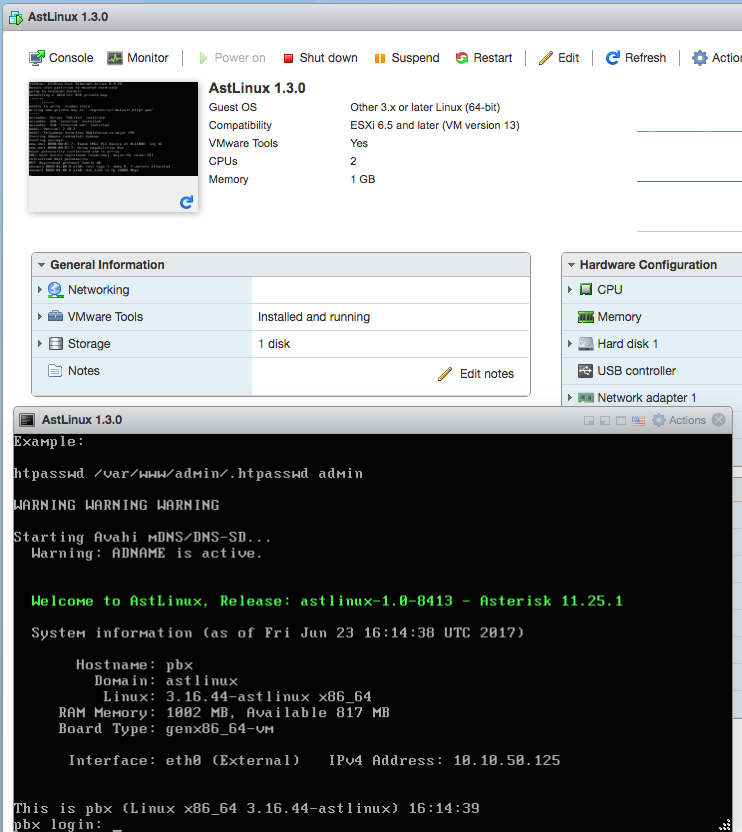This screenshot has height=832, width=742.
Task: Expand the VMware Tools row
Action: coord(40,317)
